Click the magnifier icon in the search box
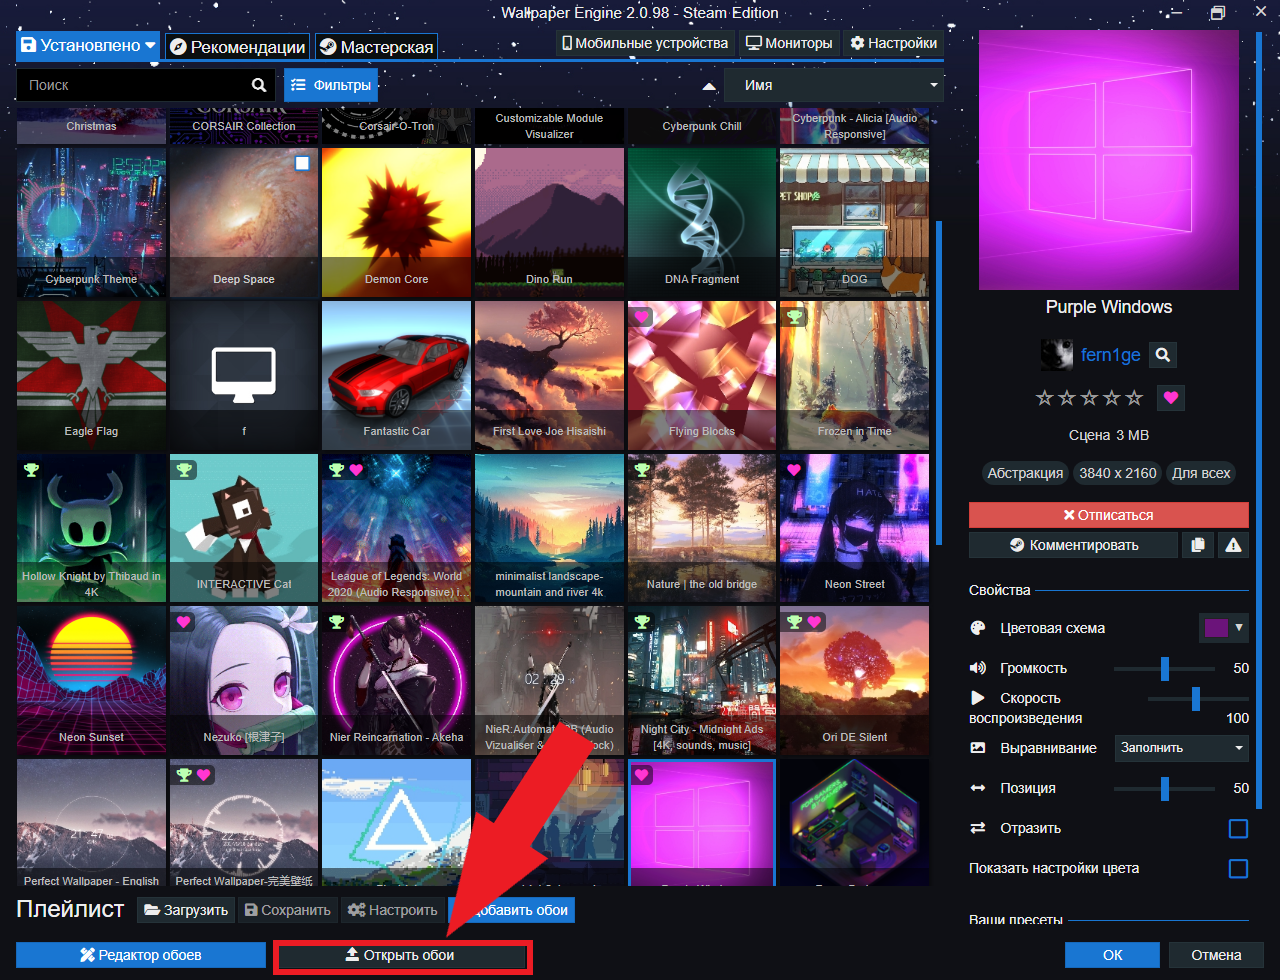Viewport: 1280px width, 980px height. click(259, 85)
